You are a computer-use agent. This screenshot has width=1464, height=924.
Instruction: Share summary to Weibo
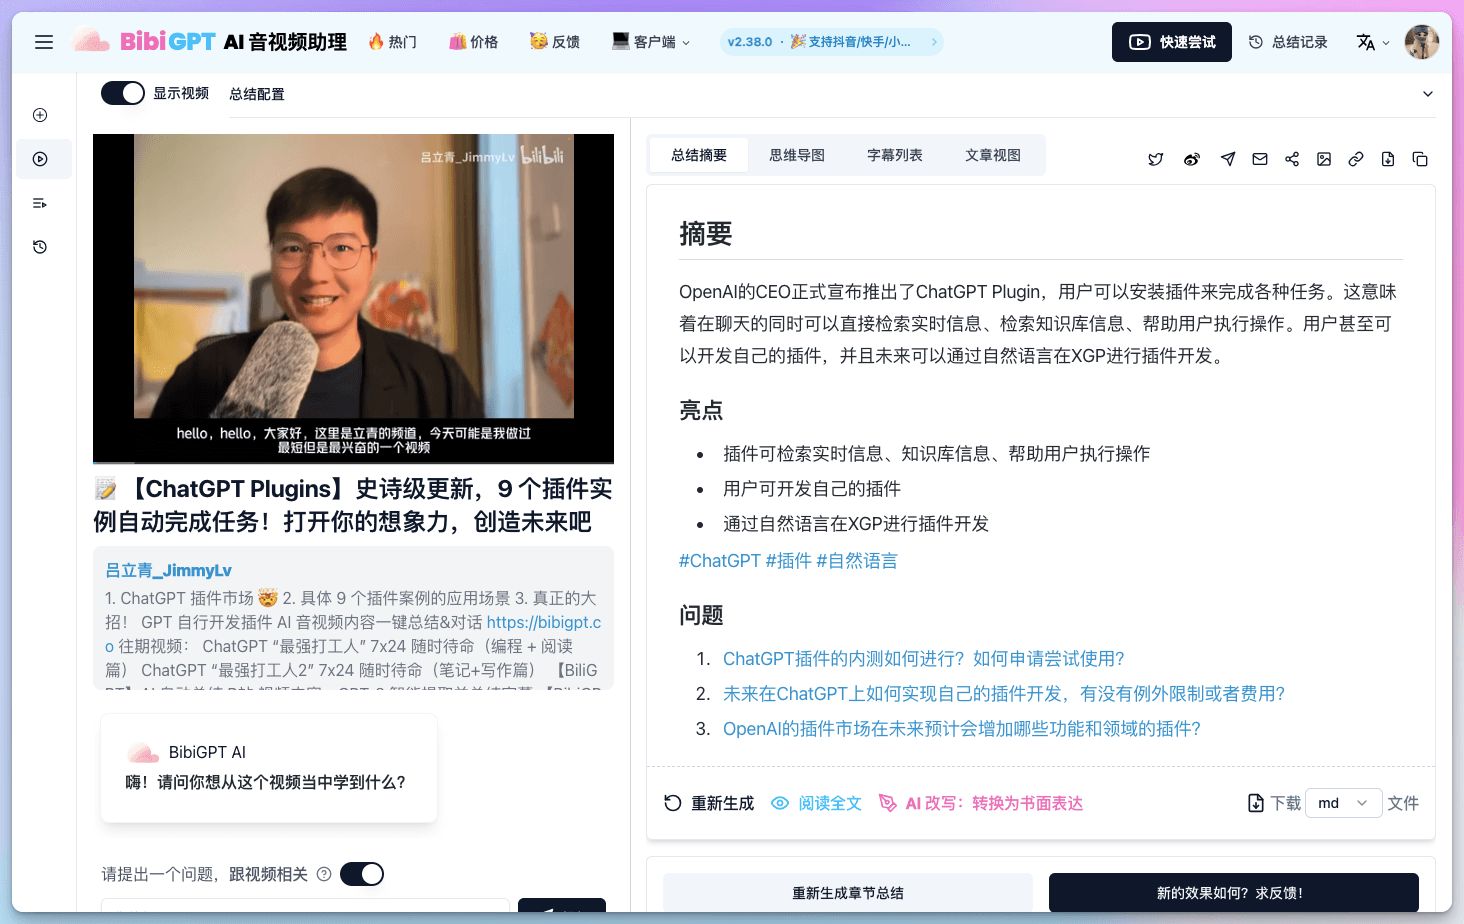tap(1192, 159)
